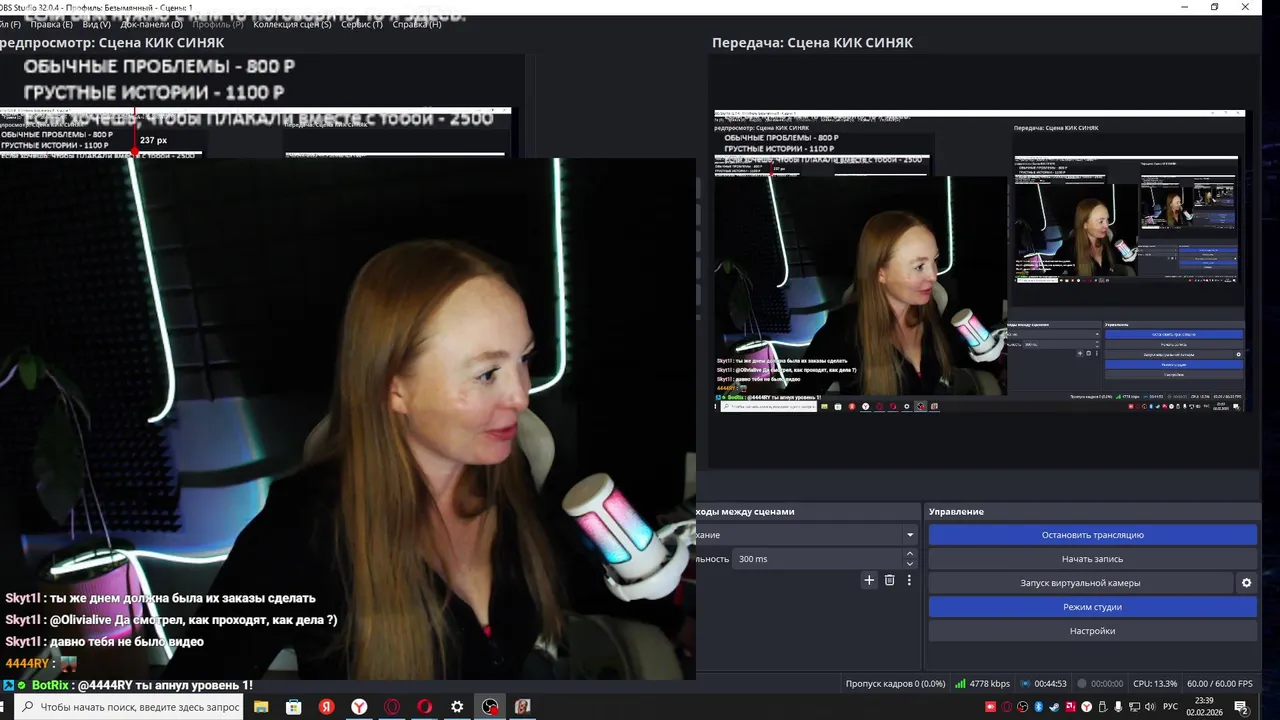Open Настройки button in controls
Viewport: 1280px width, 720px height.
(1092, 631)
